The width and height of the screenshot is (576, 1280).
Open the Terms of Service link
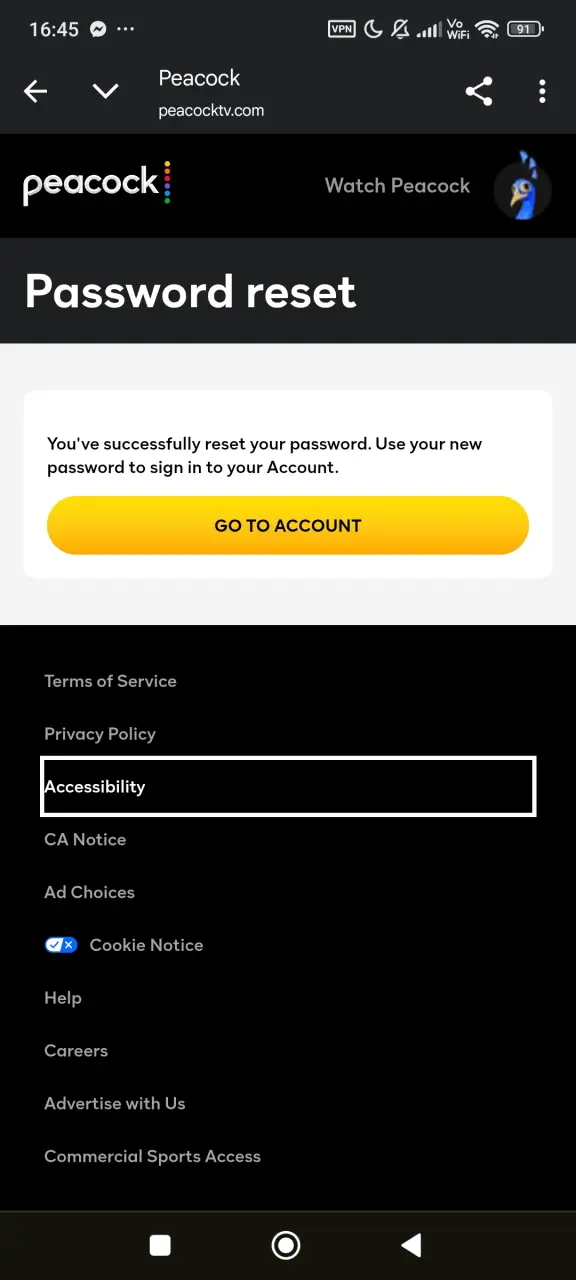pos(110,681)
